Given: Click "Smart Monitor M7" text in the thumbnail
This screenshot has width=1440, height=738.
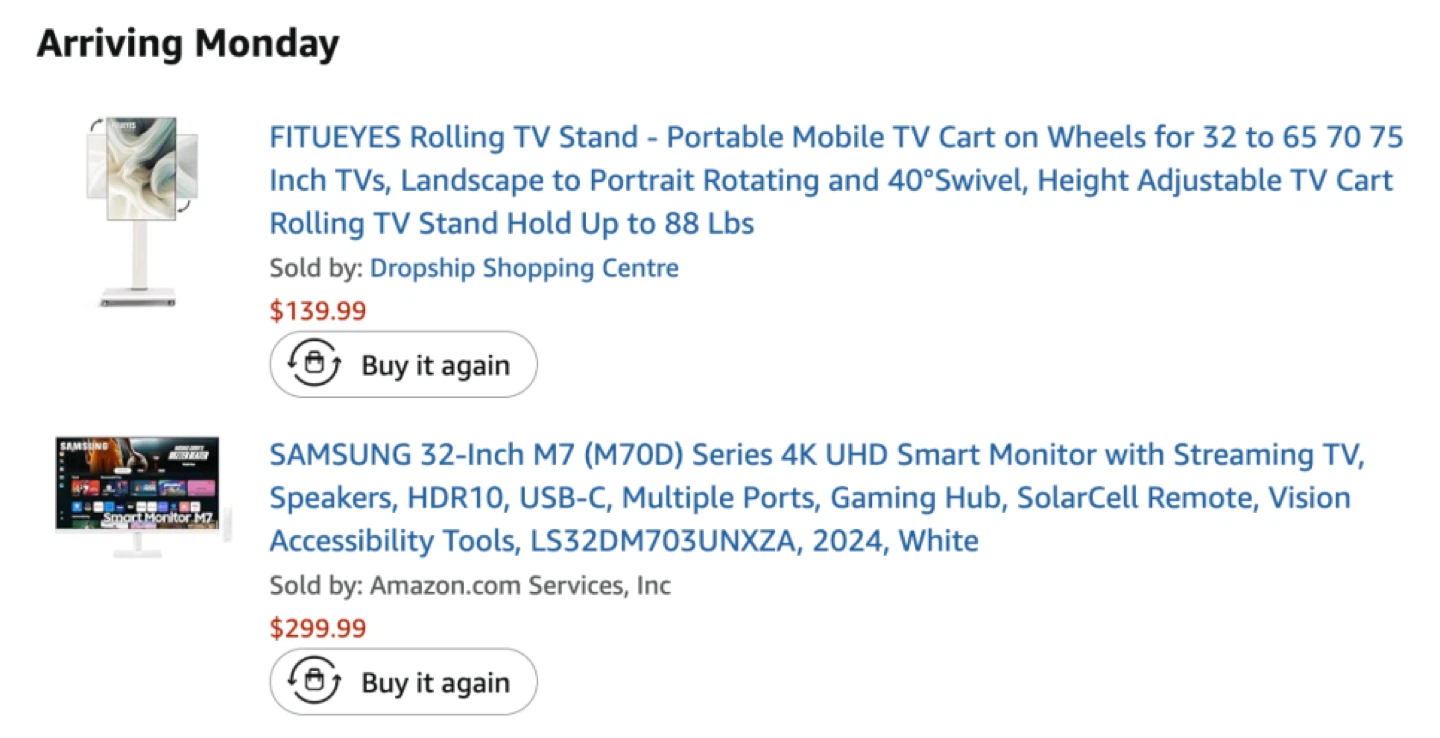Looking at the screenshot, I should [x=158, y=518].
